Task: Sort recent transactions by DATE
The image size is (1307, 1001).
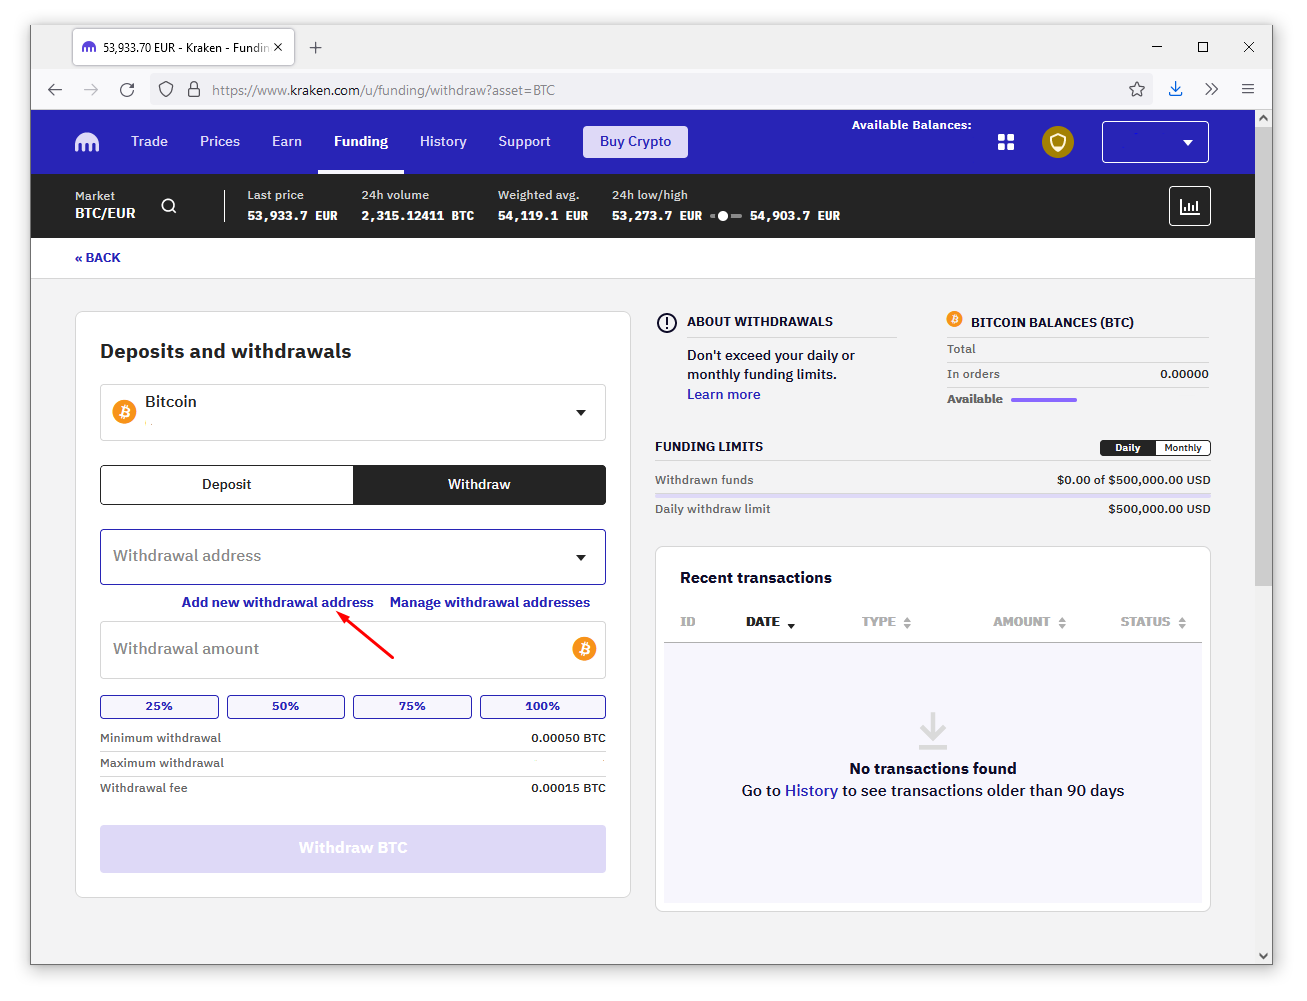Action: (770, 622)
